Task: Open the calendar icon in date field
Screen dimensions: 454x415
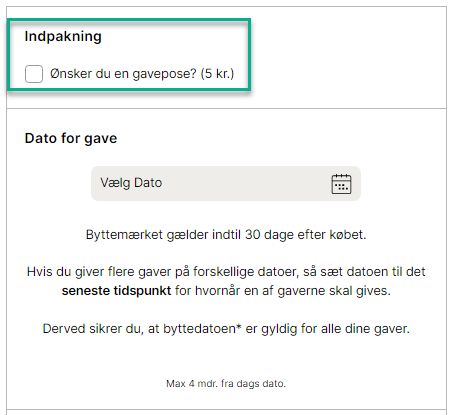Action: pyautogui.click(x=341, y=184)
